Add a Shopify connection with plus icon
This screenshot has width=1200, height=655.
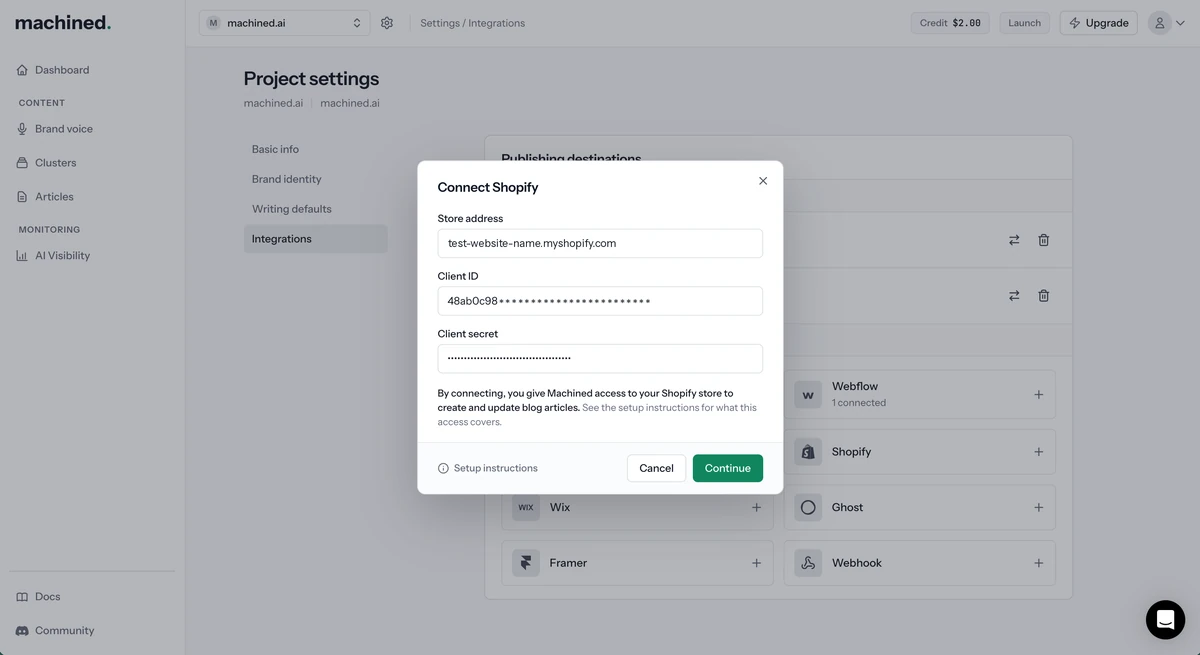1038,452
